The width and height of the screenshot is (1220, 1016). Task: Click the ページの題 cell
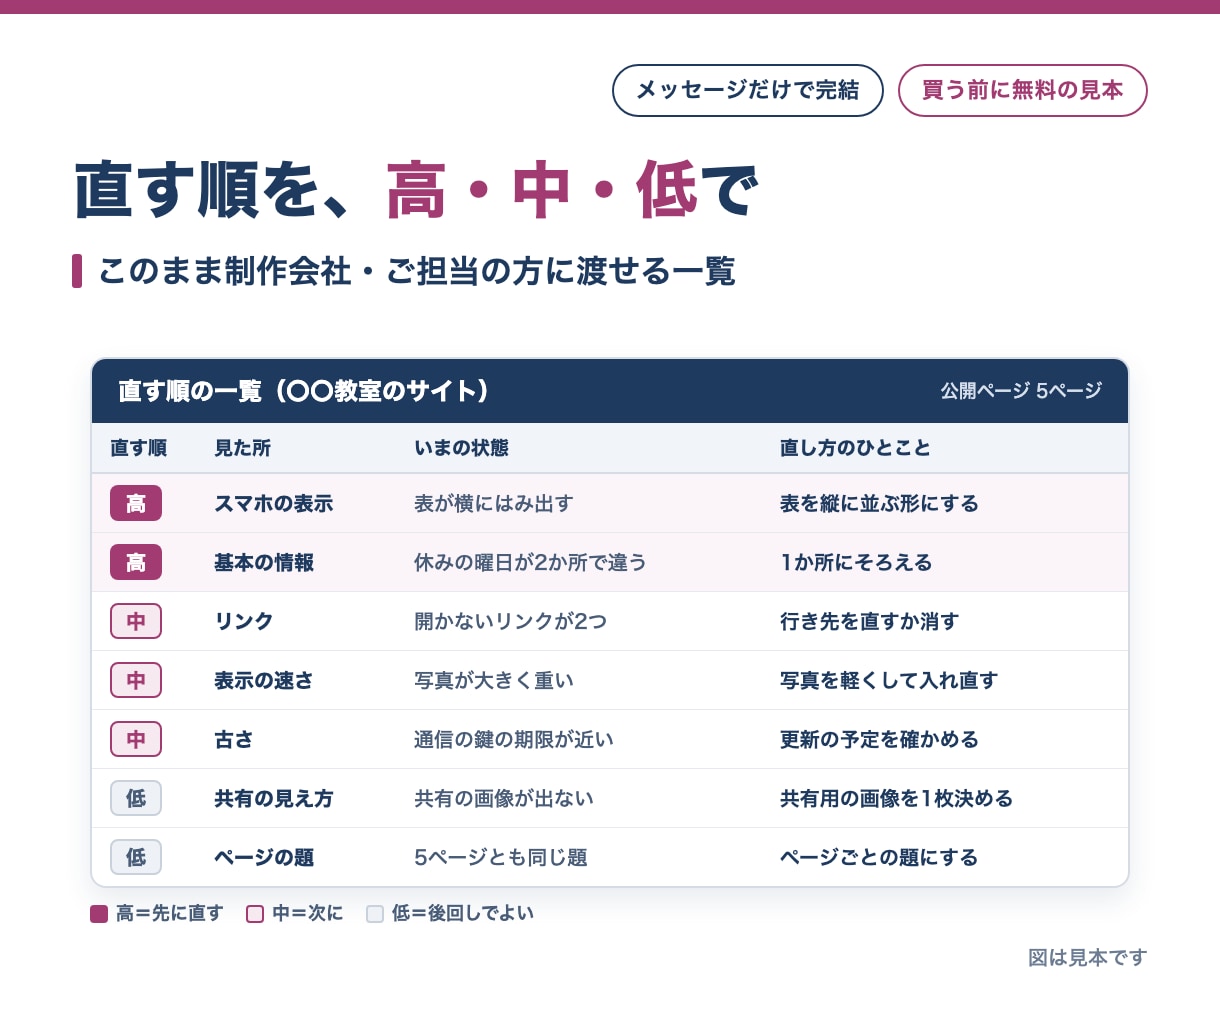264,857
